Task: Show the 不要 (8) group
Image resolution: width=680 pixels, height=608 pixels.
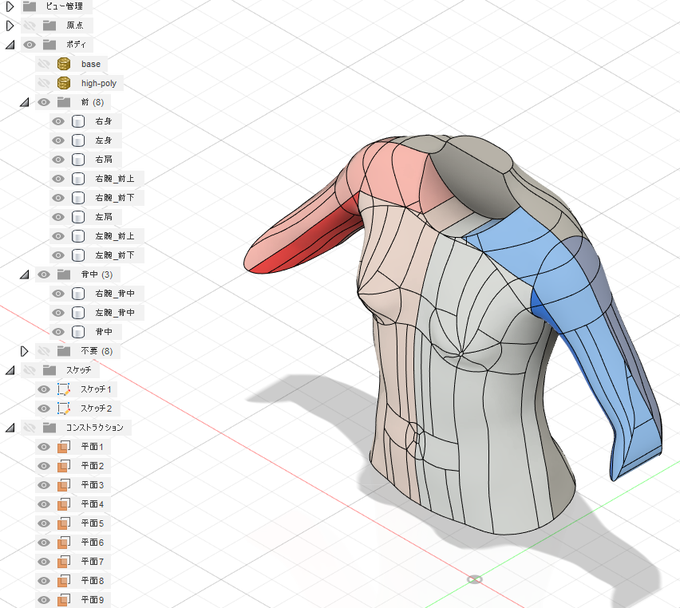Action: 44,351
